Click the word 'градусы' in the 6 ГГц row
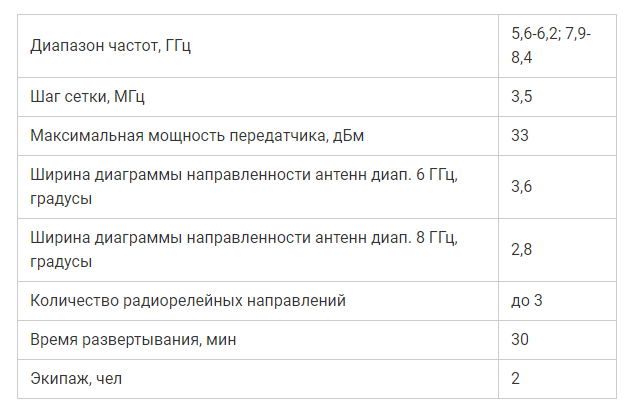626x411 pixels. coord(62,199)
